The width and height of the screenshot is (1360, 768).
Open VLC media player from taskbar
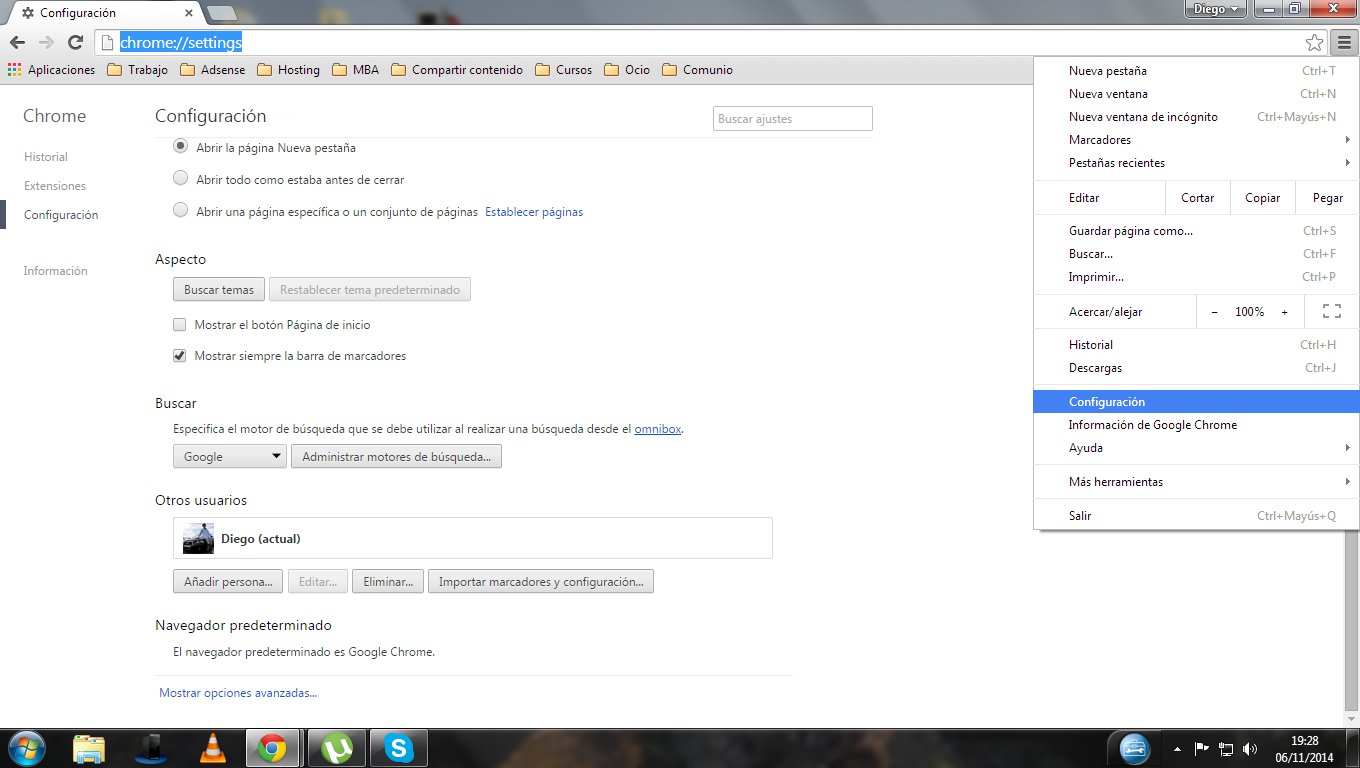(x=212, y=747)
